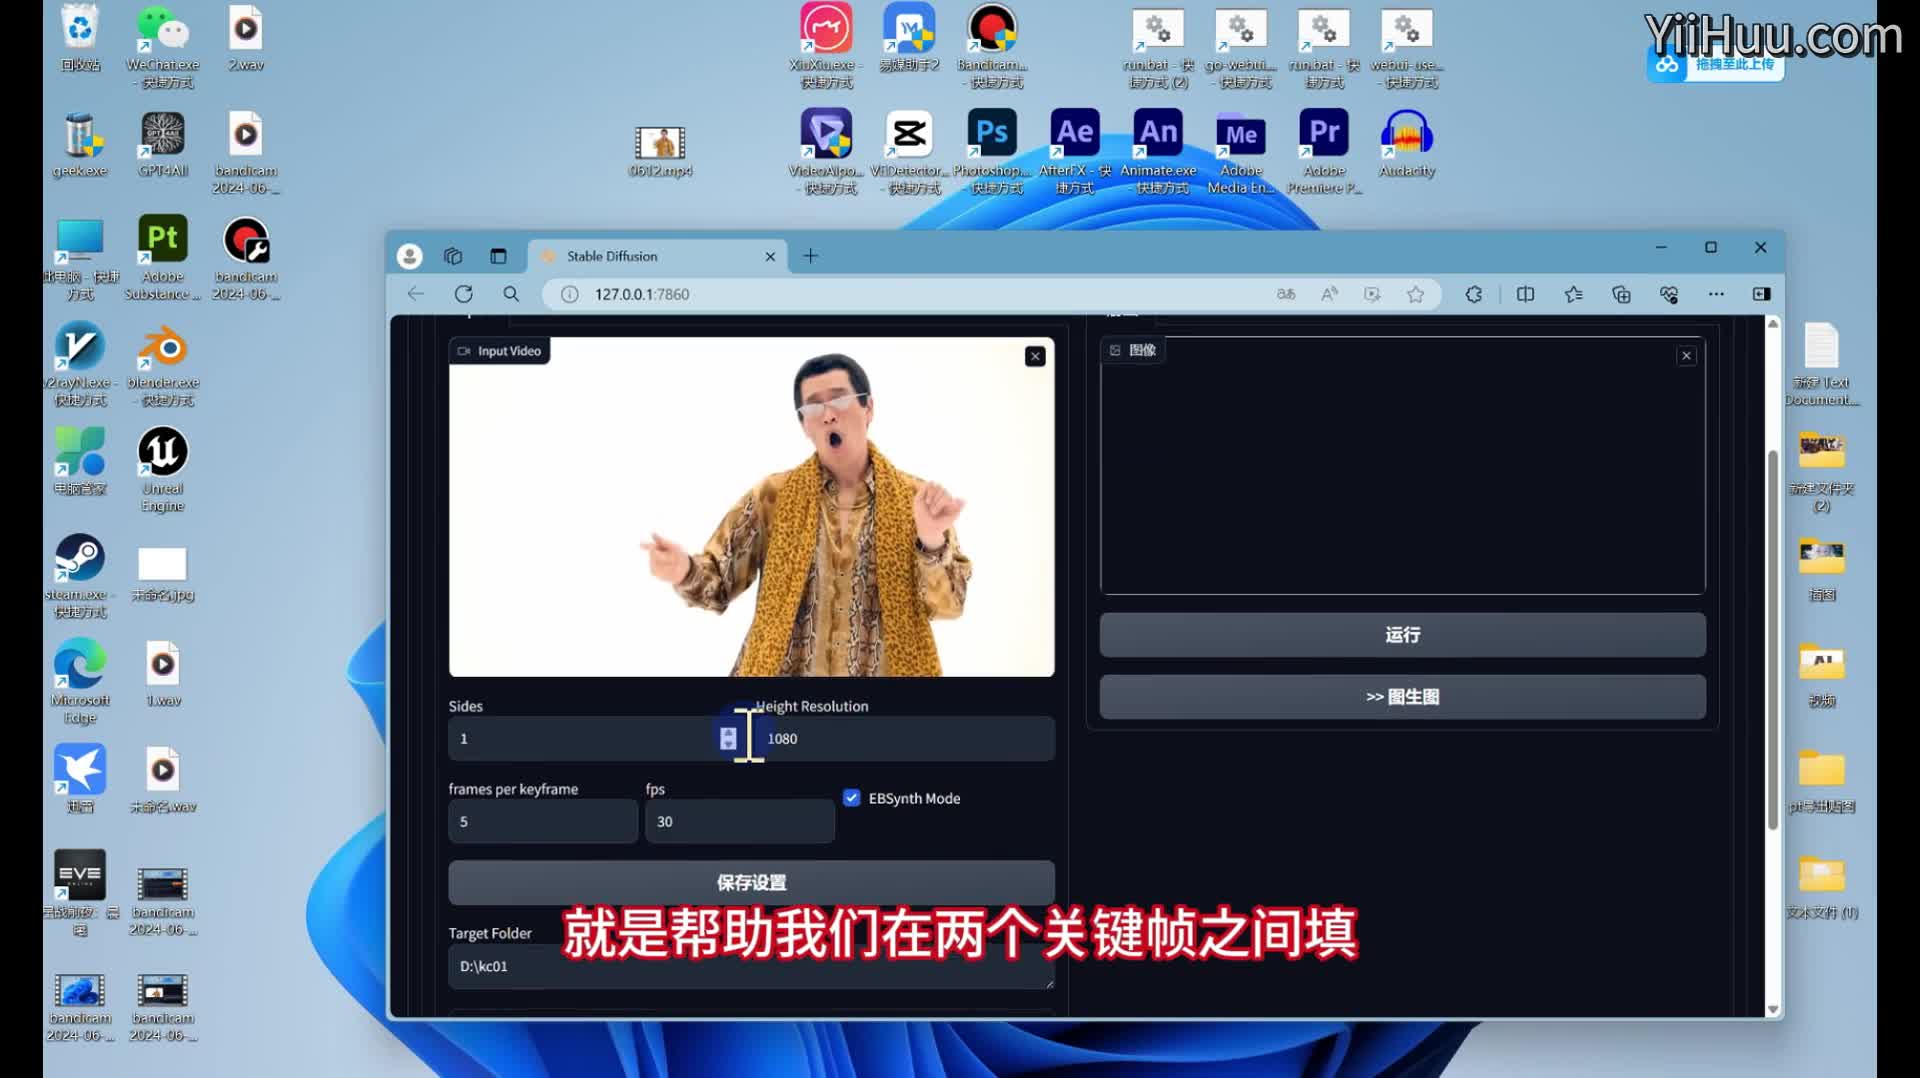This screenshot has height=1078, width=1920.
Task: Launch Animate.exe shortcut
Action: click(x=1158, y=151)
